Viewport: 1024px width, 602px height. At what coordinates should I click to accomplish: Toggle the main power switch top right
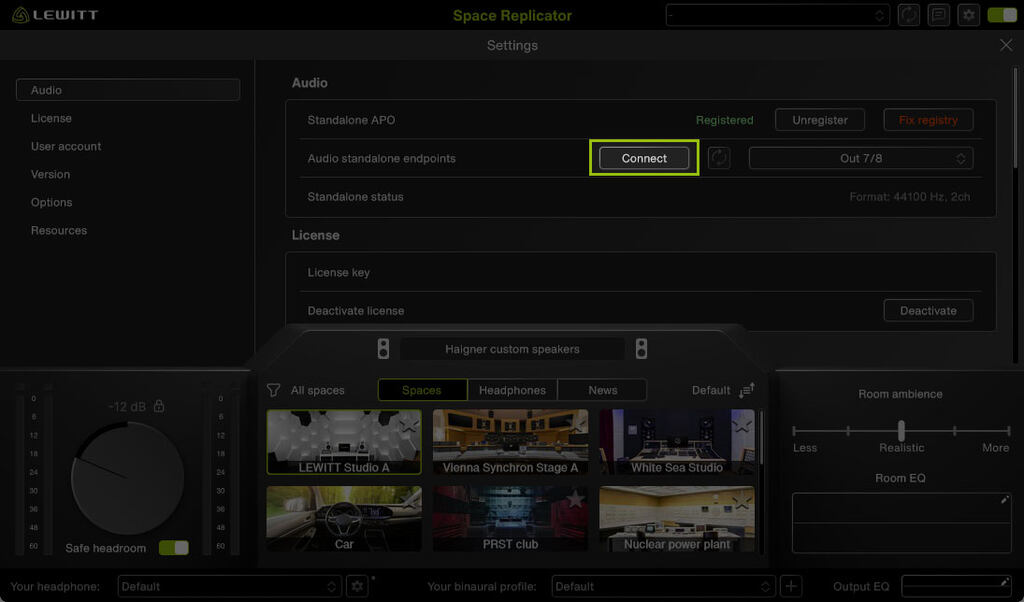1002,15
